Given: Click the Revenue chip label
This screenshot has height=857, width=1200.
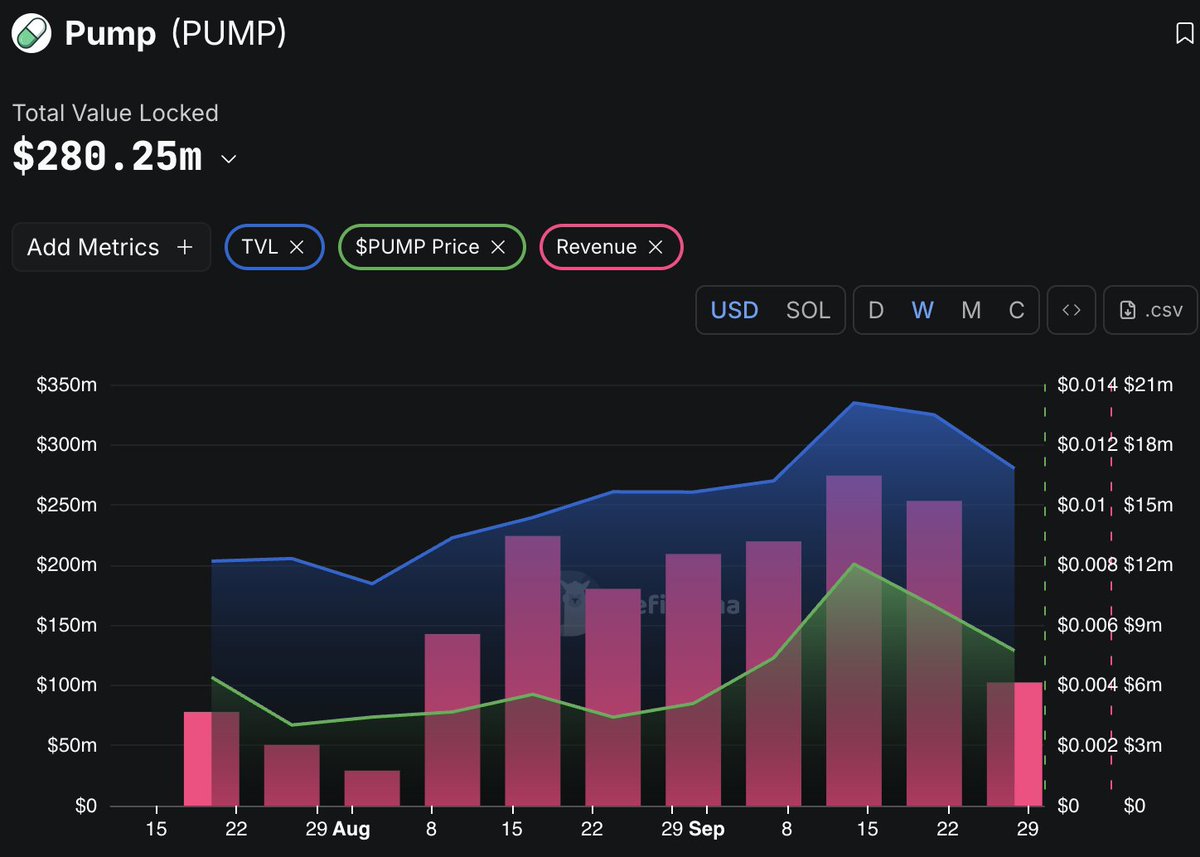Looking at the screenshot, I should (596, 247).
